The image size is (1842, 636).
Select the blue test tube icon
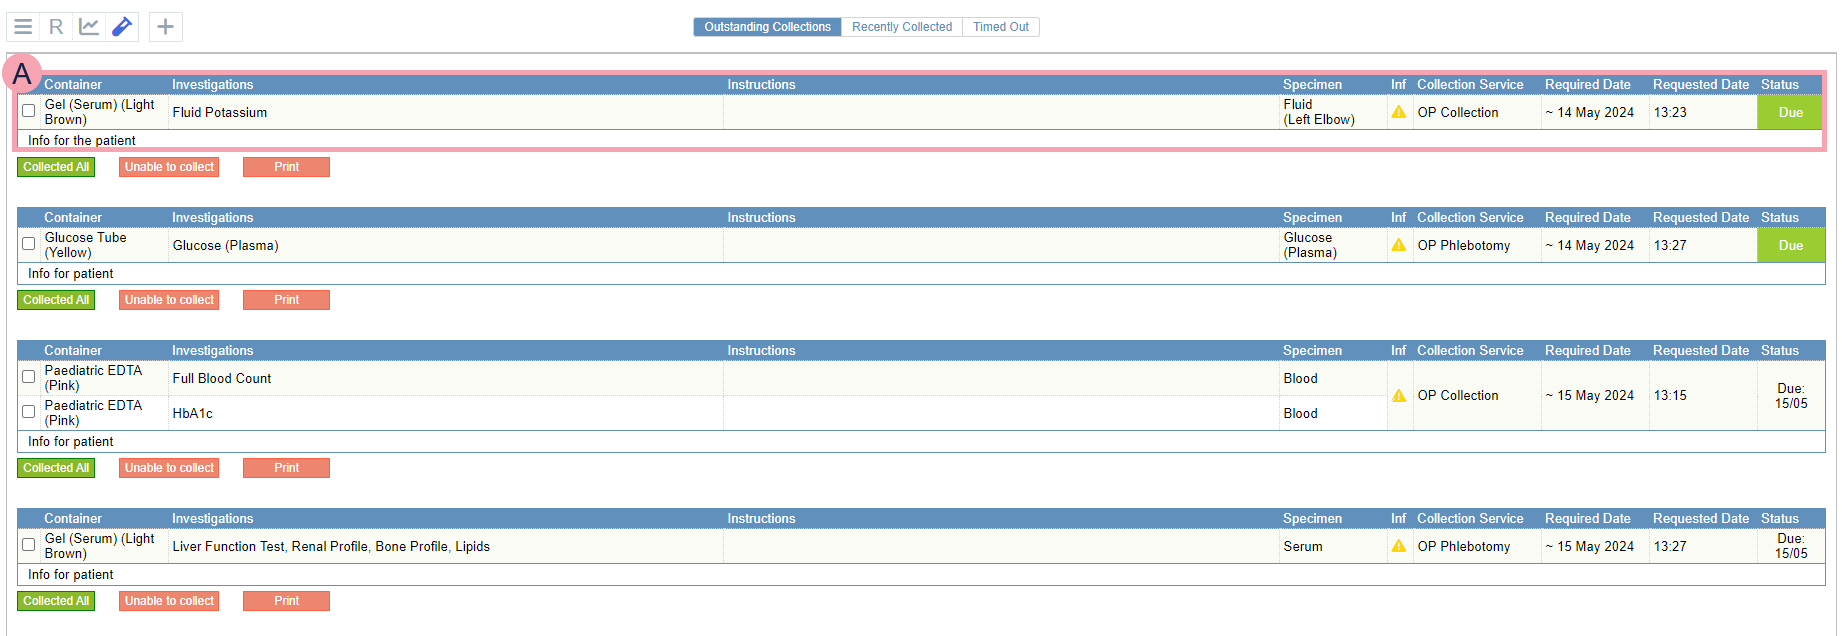(x=122, y=27)
